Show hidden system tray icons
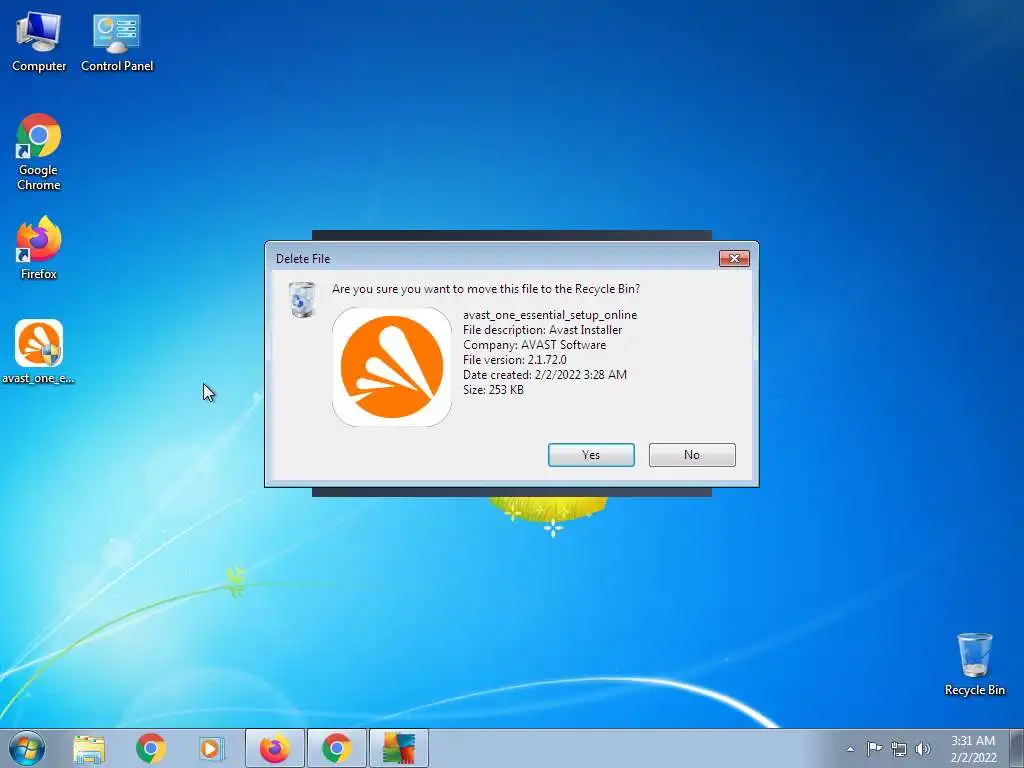This screenshot has height=768, width=1024. (850, 749)
